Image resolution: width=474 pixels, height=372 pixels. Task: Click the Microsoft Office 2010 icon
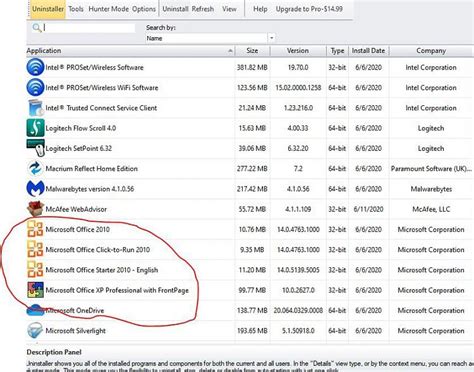35,229
